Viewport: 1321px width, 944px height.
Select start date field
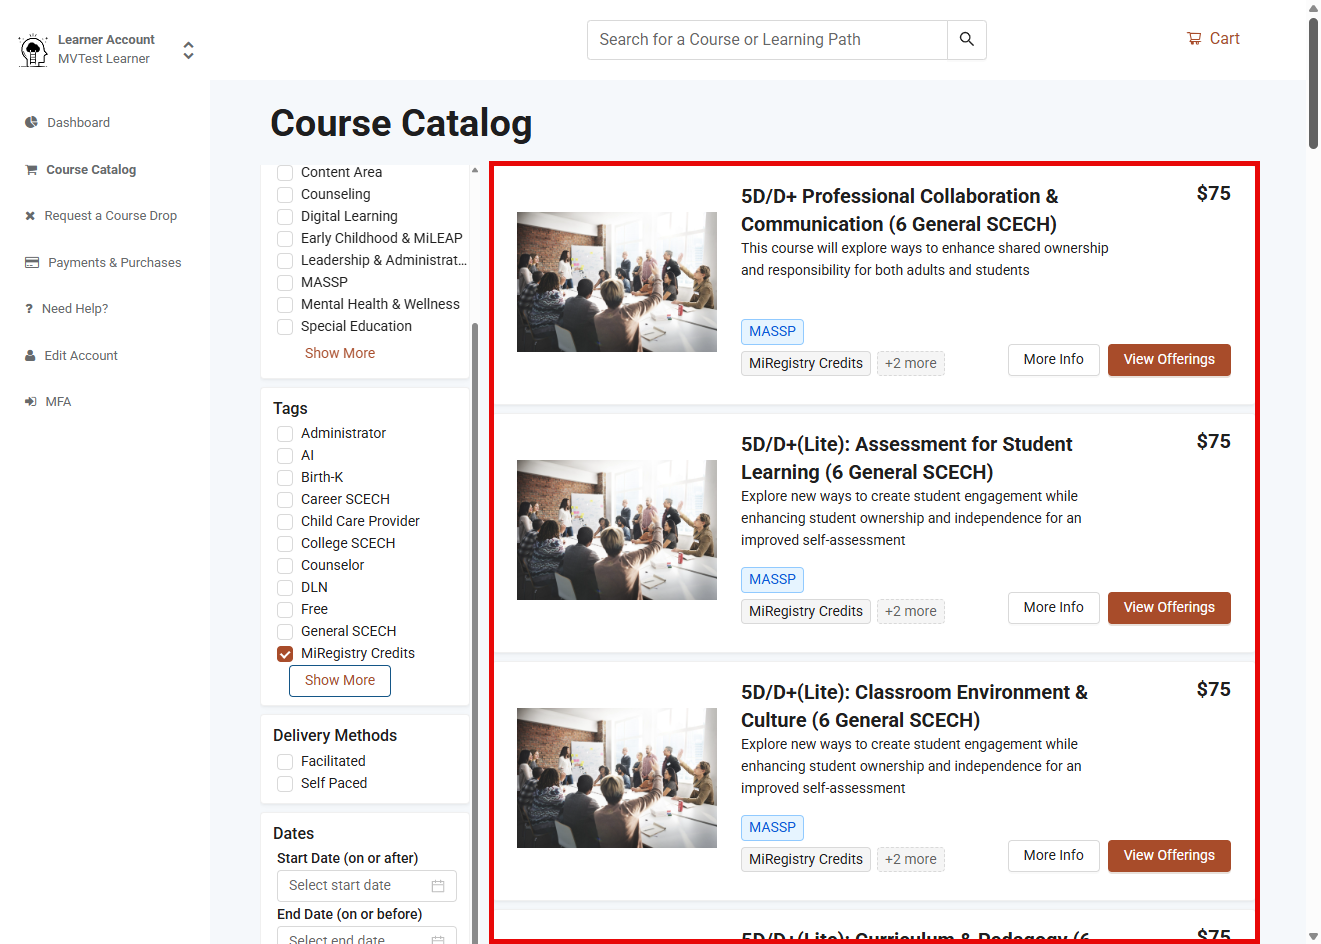(367, 886)
